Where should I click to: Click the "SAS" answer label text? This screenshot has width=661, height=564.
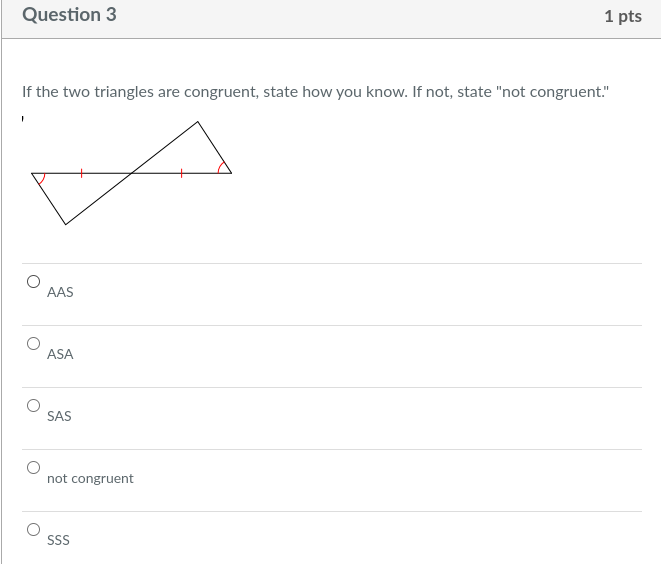pyautogui.click(x=59, y=416)
